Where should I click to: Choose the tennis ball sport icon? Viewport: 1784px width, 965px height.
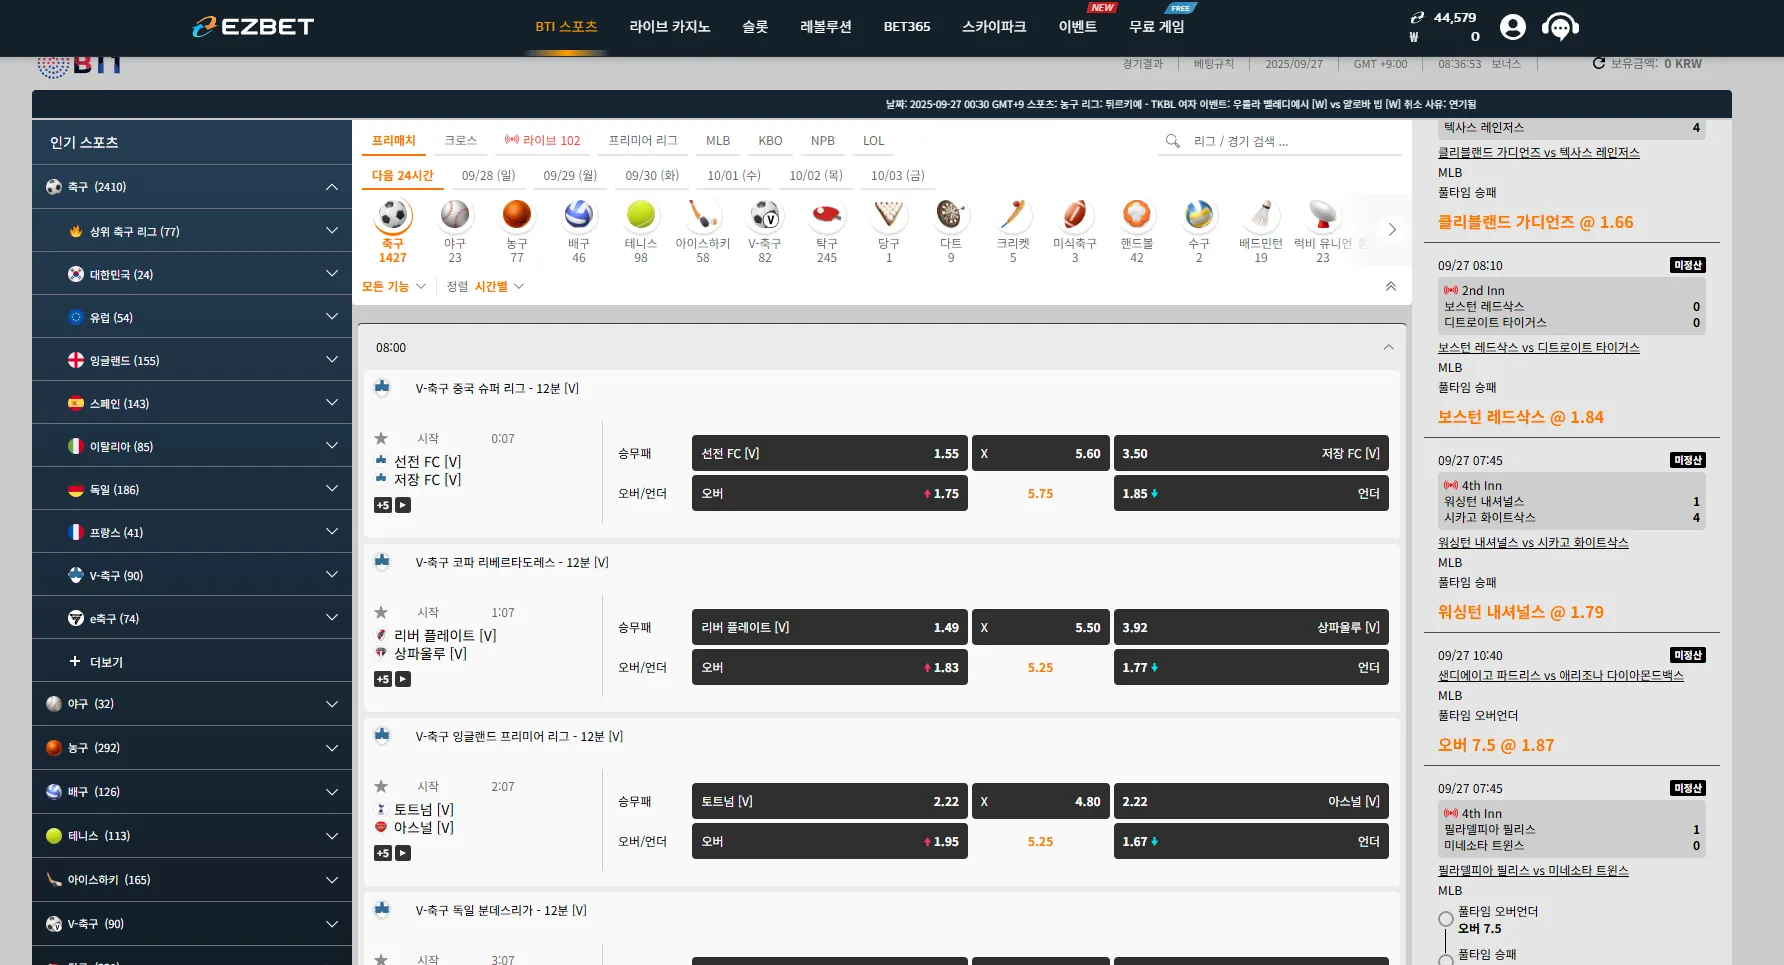tap(641, 215)
